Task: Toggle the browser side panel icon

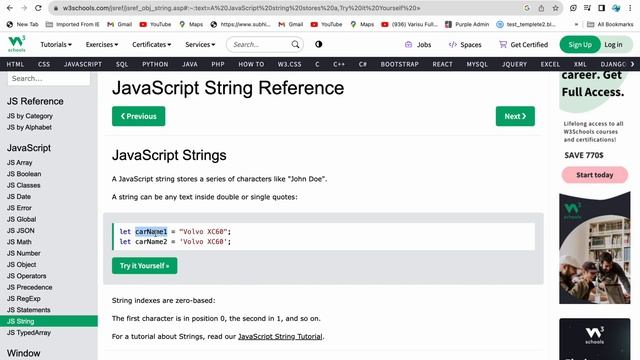Action: (602, 8)
